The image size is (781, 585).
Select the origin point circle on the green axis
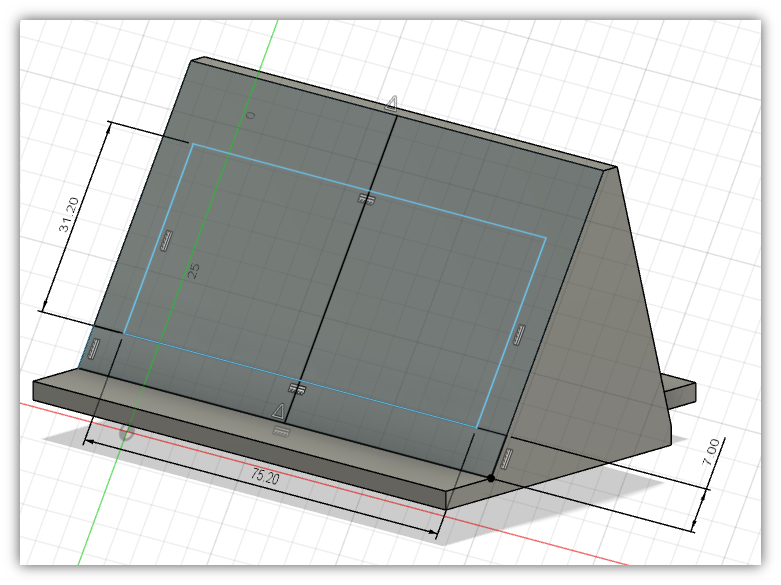[x=127, y=433]
